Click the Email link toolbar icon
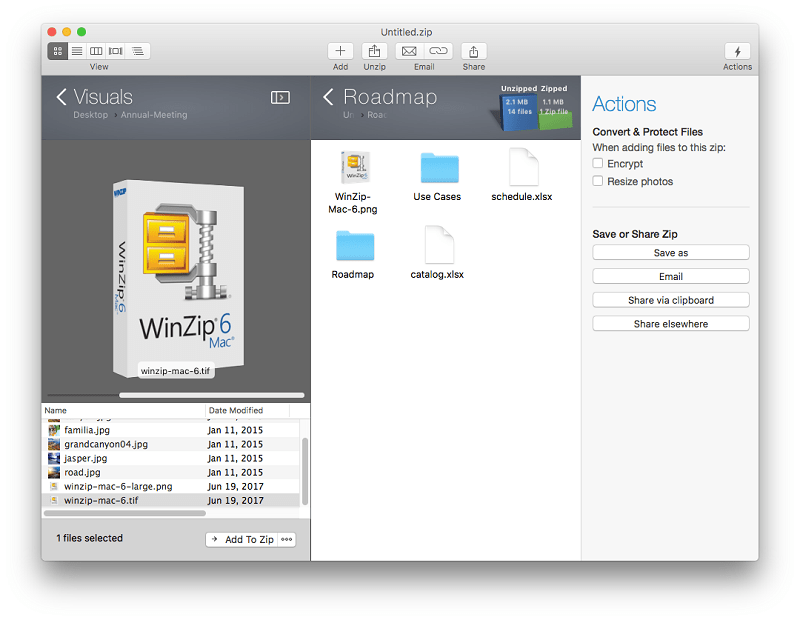This screenshot has width=800, height=620. tap(438, 51)
